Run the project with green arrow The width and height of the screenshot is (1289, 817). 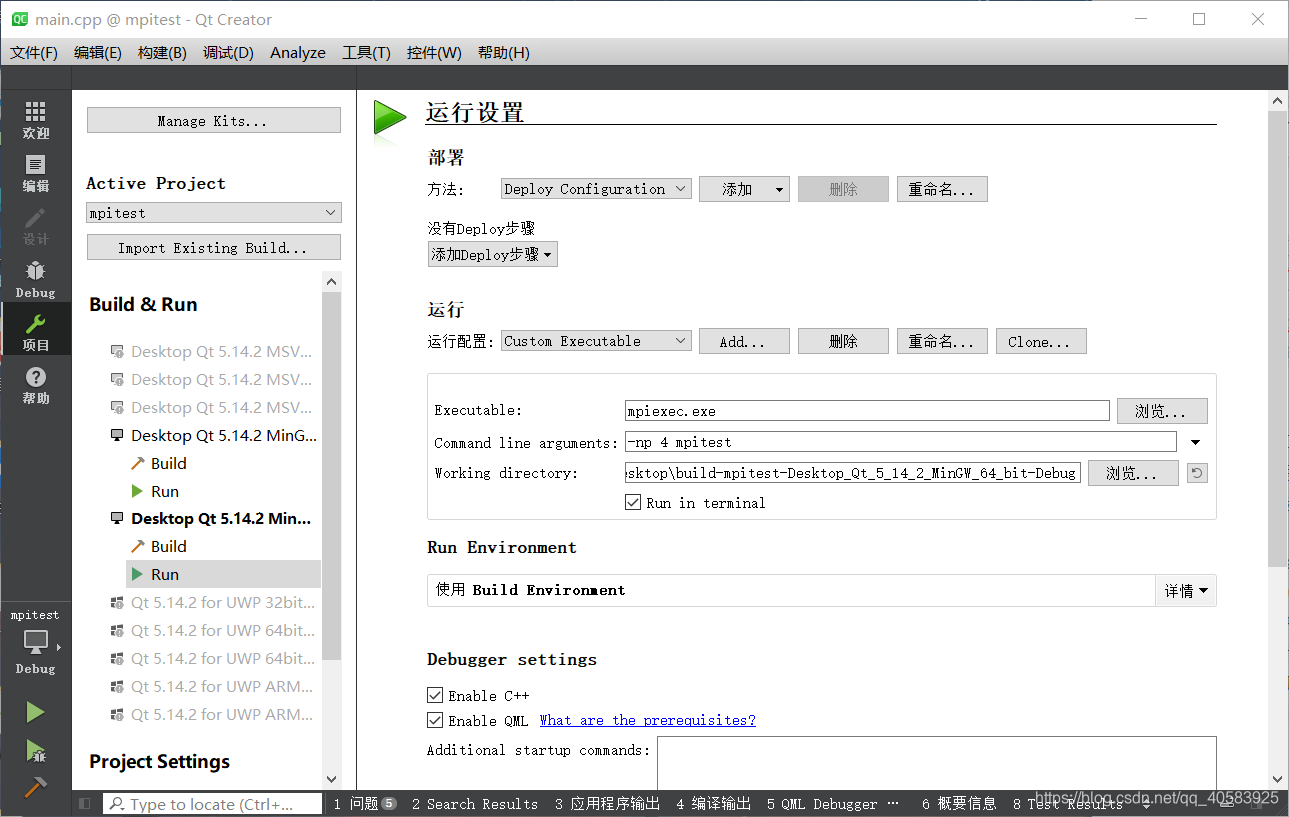[x=35, y=712]
